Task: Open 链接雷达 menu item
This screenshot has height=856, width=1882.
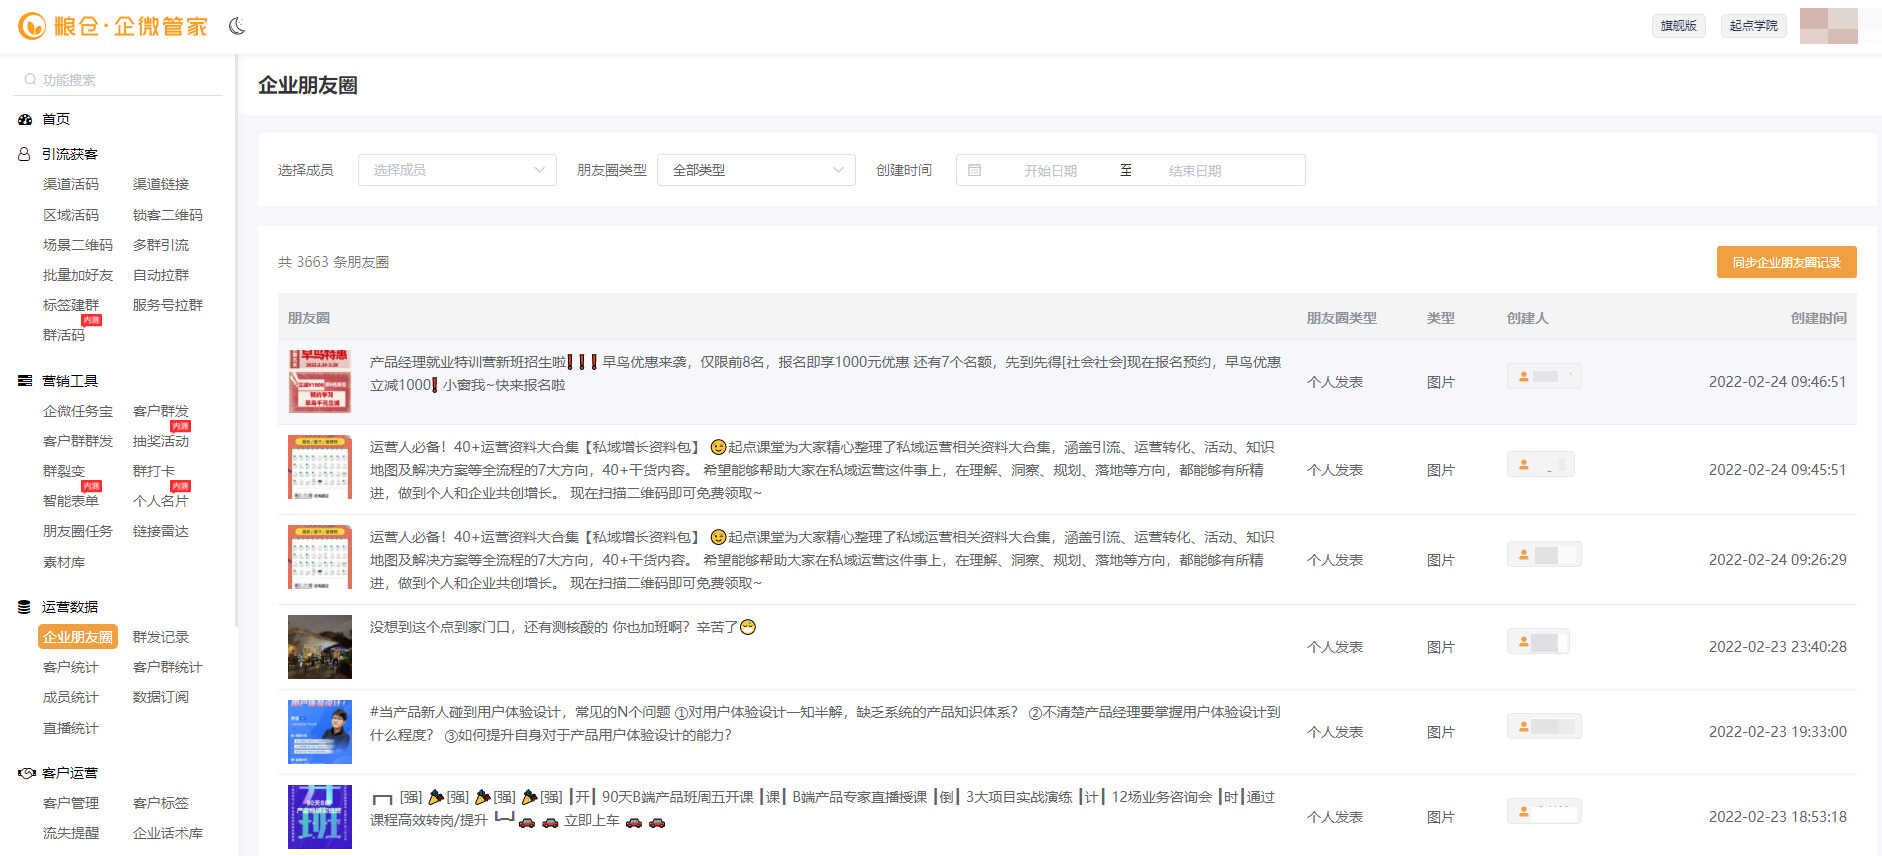Action: point(161,531)
